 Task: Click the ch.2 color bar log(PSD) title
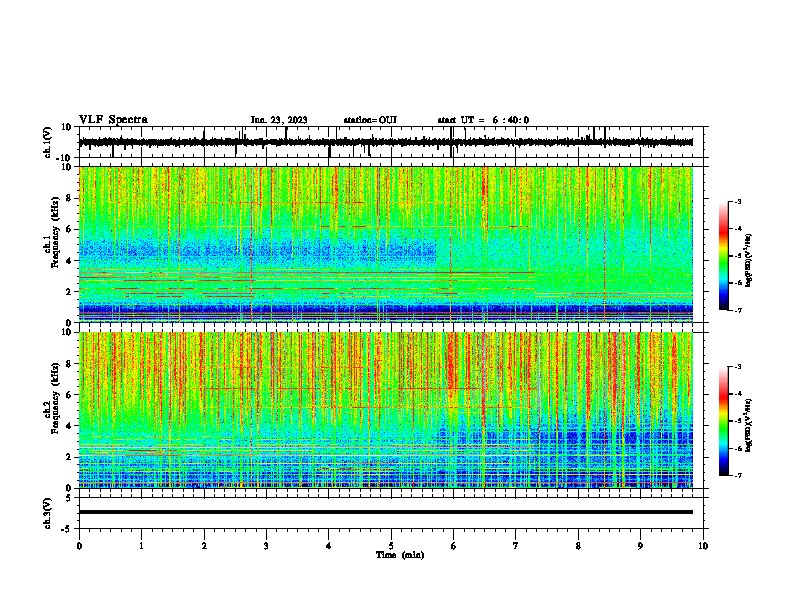coord(748,425)
